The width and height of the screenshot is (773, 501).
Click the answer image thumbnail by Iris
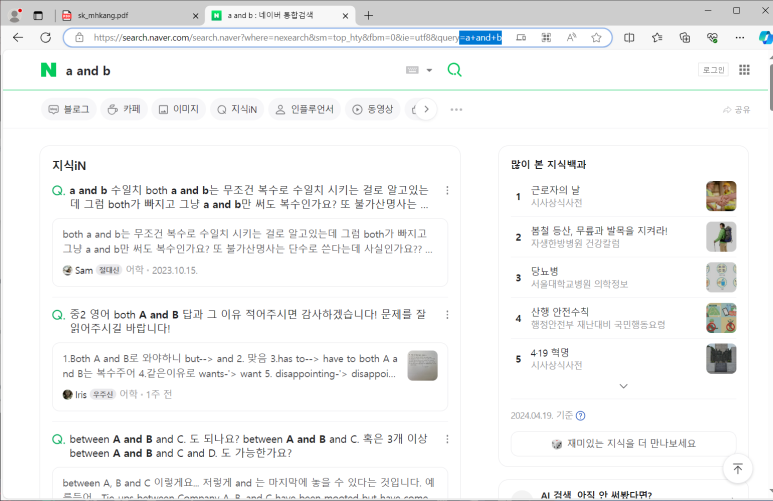click(x=422, y=365)
